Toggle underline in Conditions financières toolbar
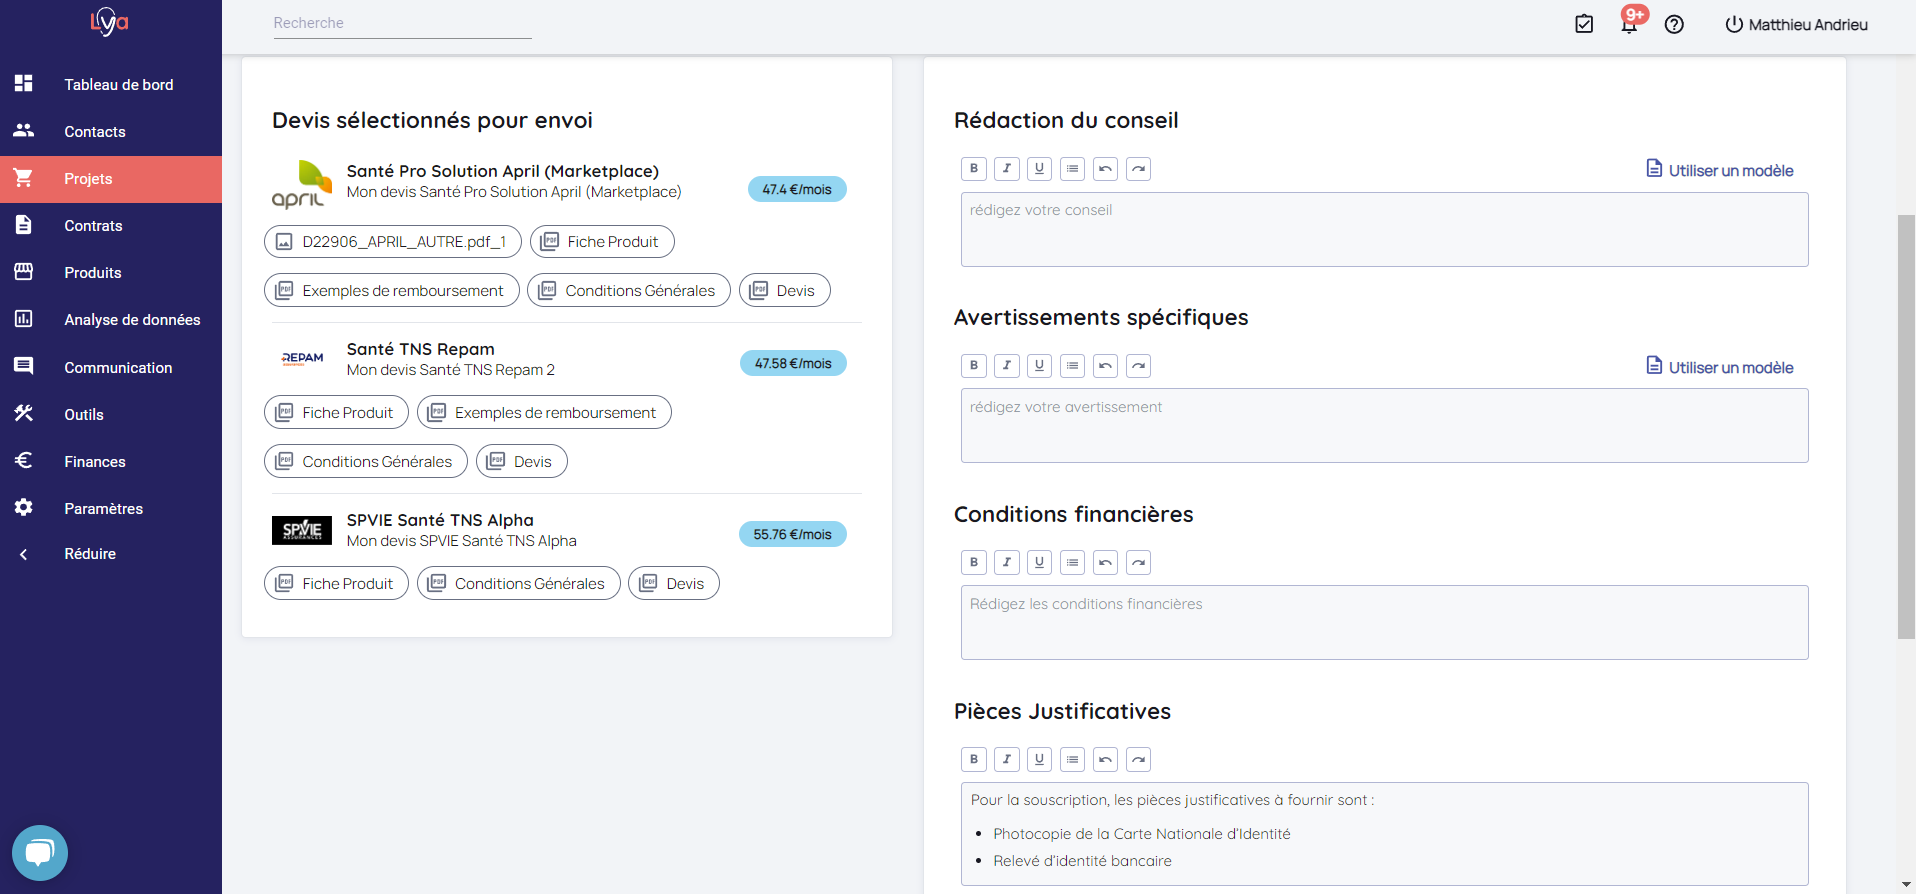Image resolution: width=1916 pixels, height=894 pixels. (1039, 563)
